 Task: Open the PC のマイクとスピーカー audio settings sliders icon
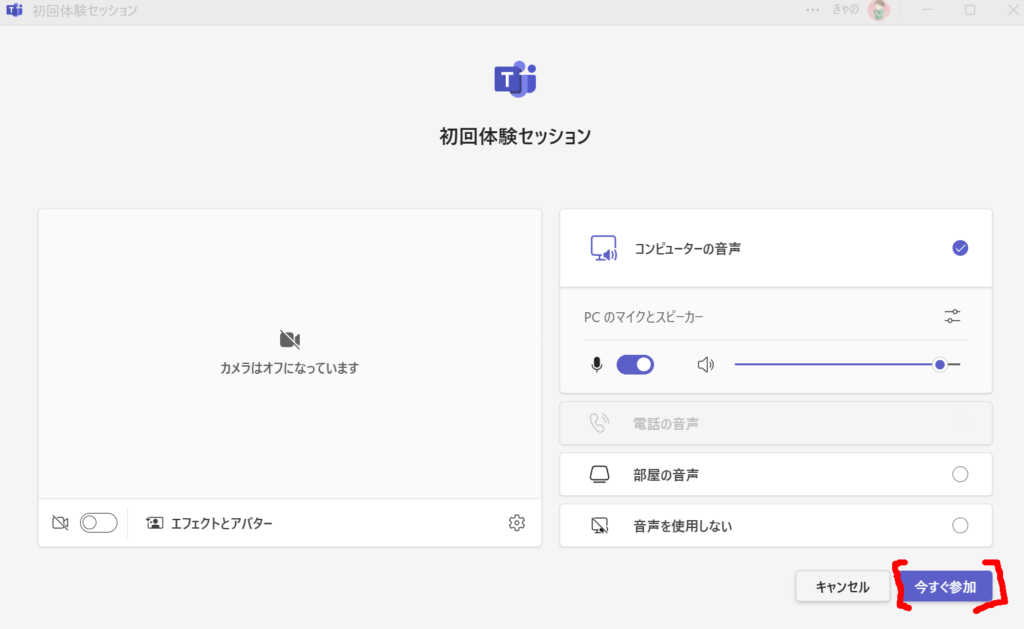[952, 317]
